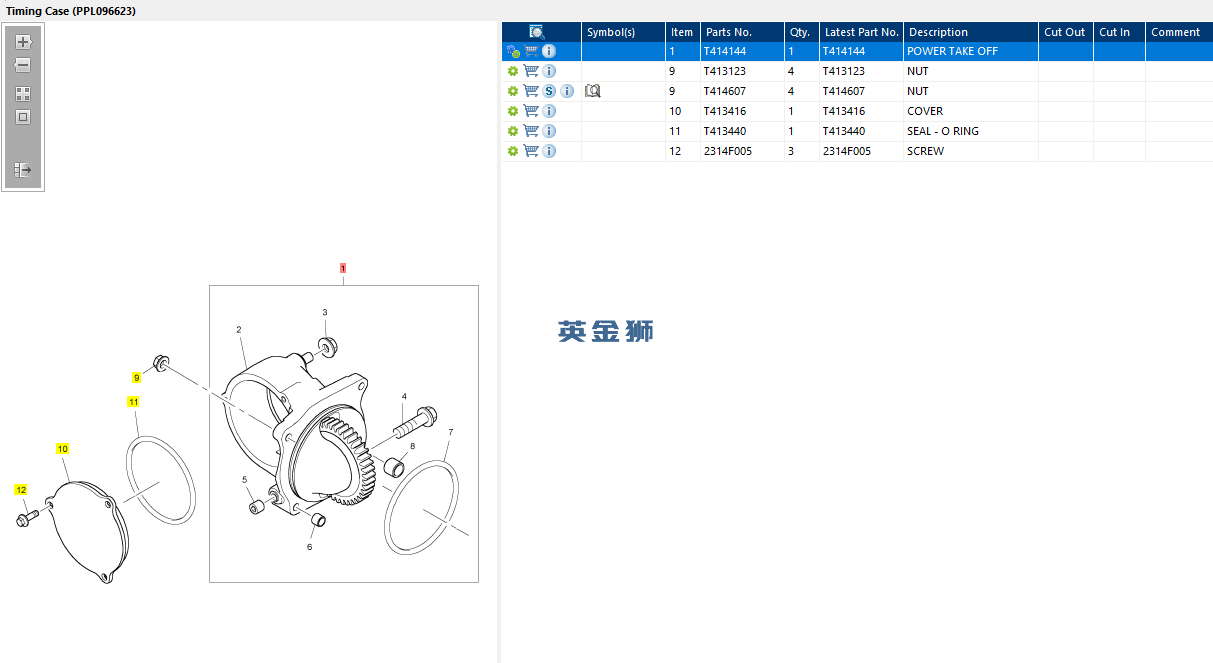
Task: Click green gear icon for COVER row
Action: (513, 111)
